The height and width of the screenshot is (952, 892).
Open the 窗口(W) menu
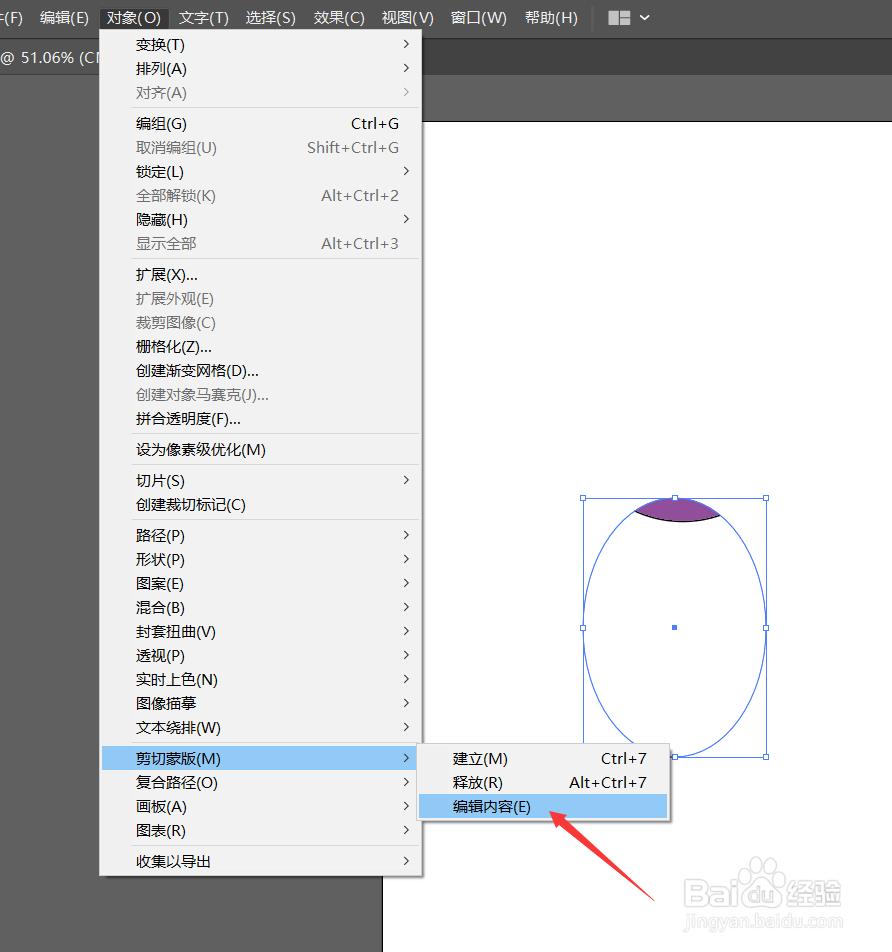pos(478,18)
